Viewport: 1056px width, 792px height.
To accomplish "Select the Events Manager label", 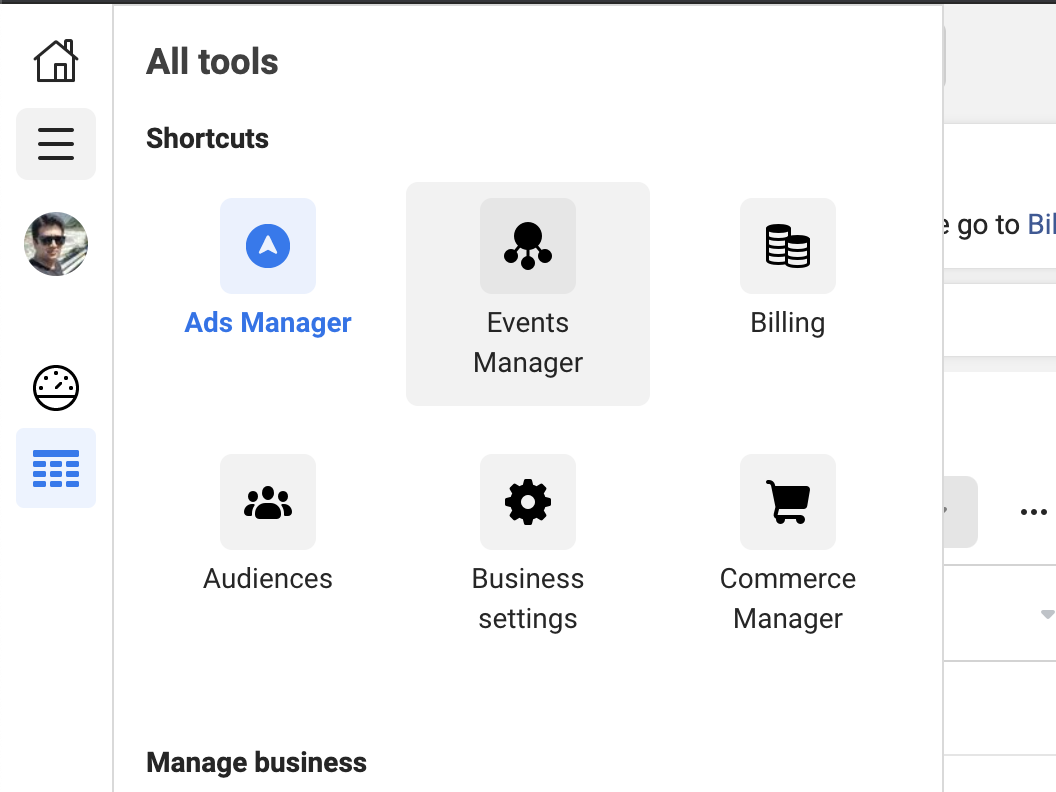I will click(x=528, y=342).
